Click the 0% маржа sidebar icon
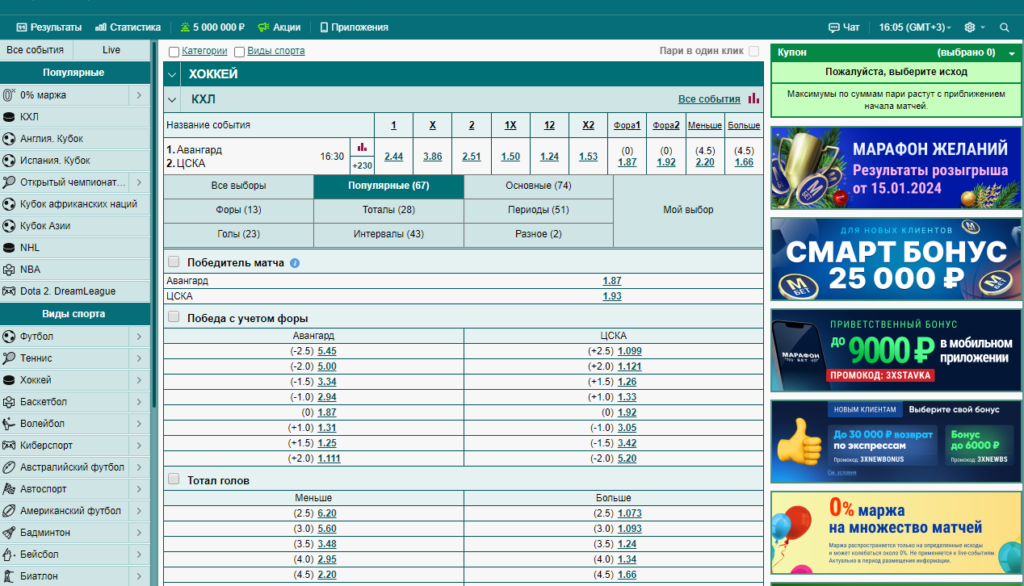The image size is (1024, 586). [x=8, y=95]
